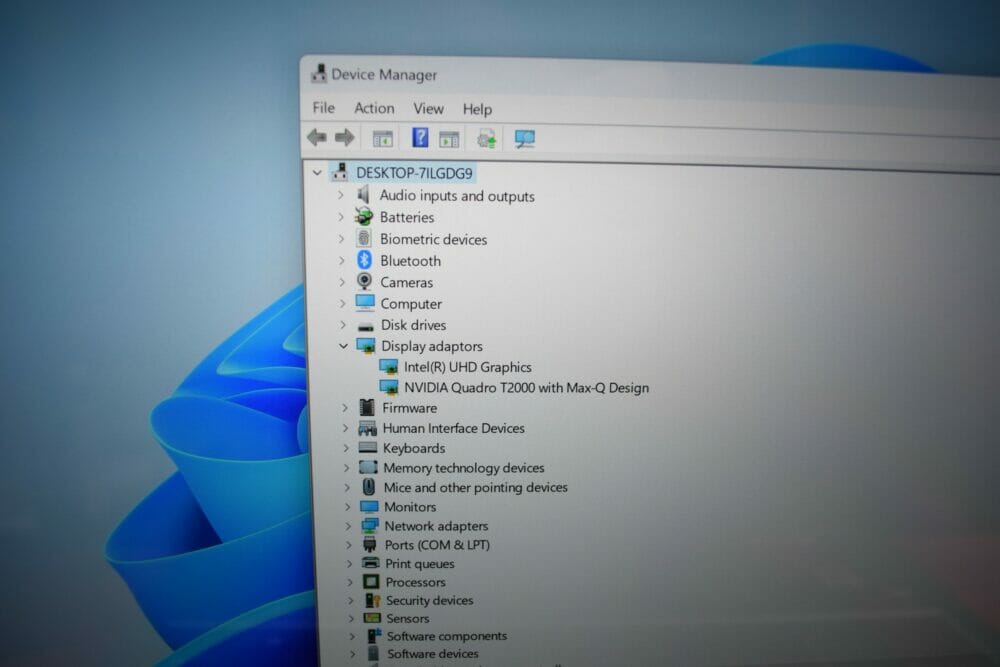Click the Human Interface Devices icon

pos(367,428)
